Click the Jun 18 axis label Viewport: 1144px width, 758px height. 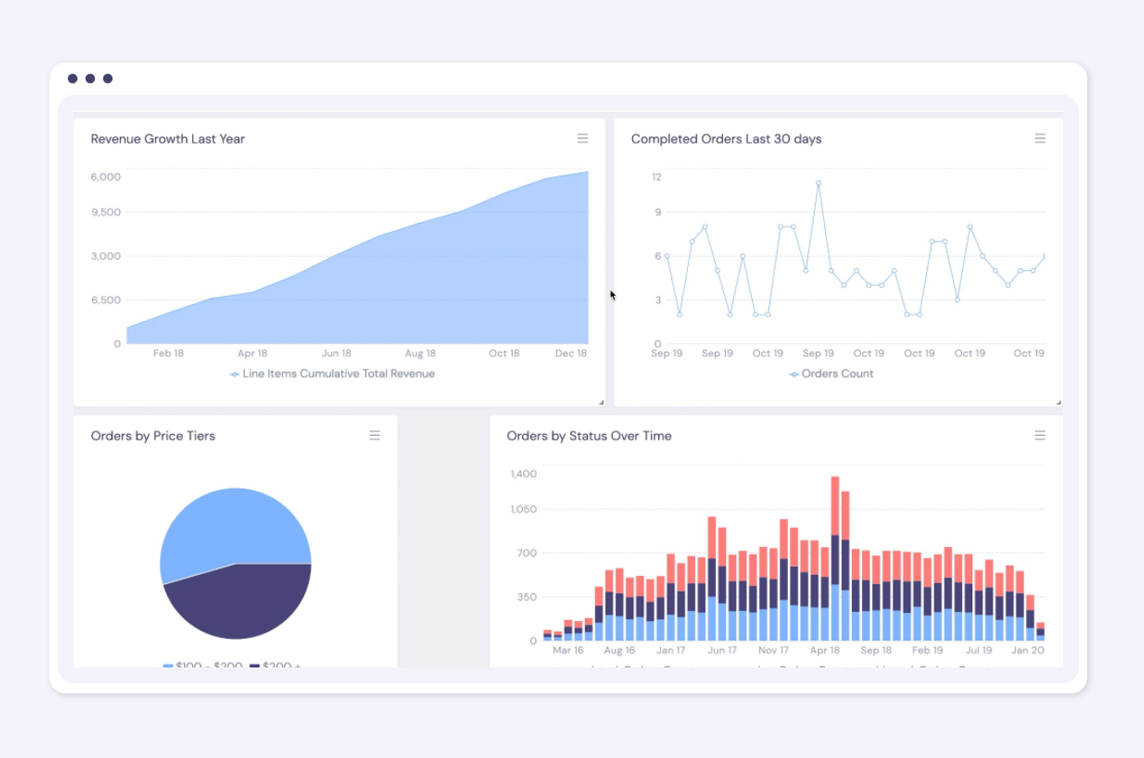(336, 353)
